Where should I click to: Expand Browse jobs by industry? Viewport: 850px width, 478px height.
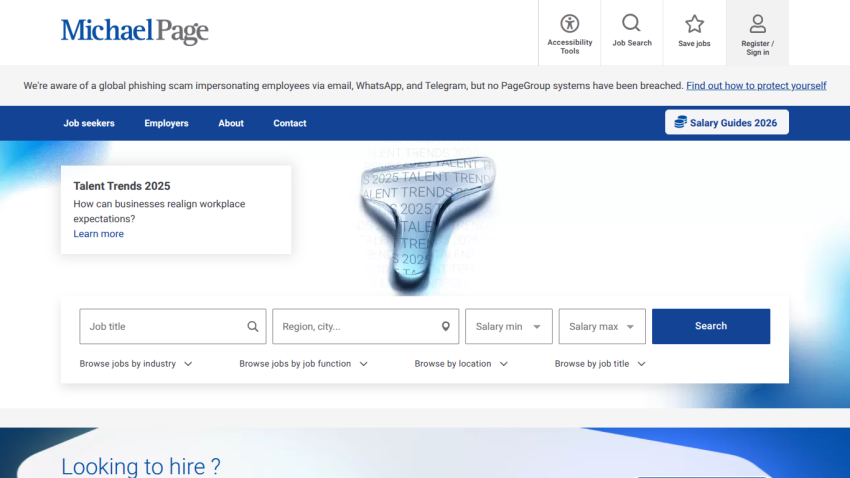tap(136, 364)
